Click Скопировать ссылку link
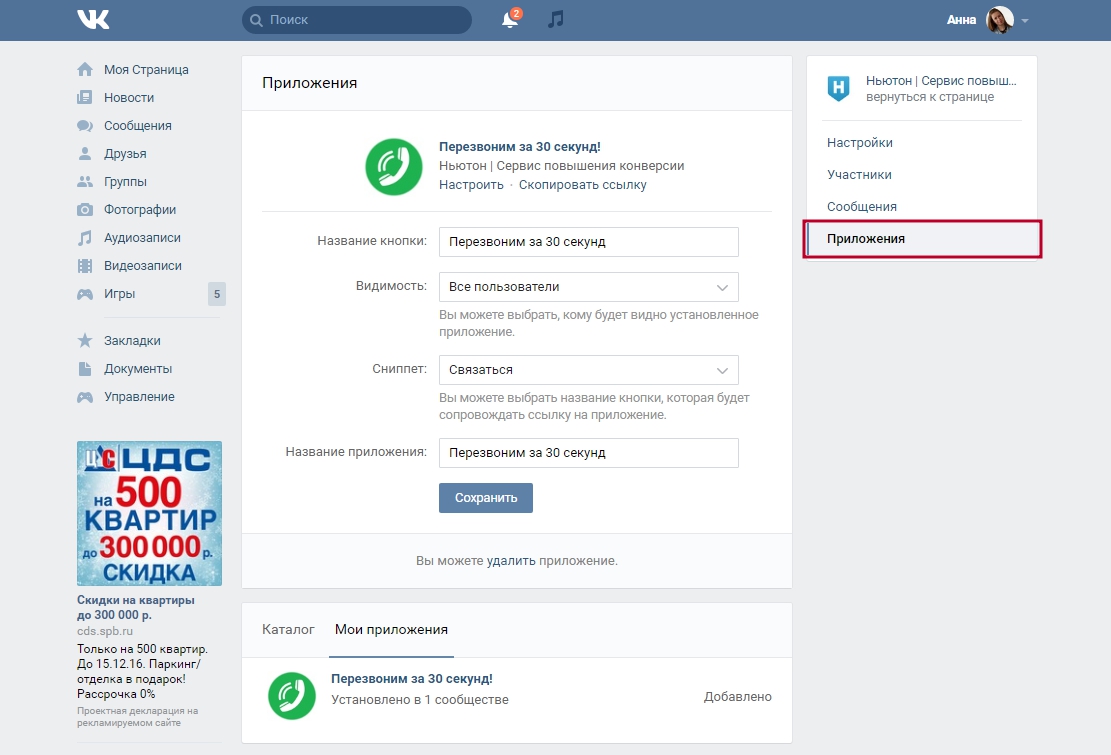Image resolution: width=1111 pixels, height=755 pixels. pyautogui.click(x=582, y=185)
